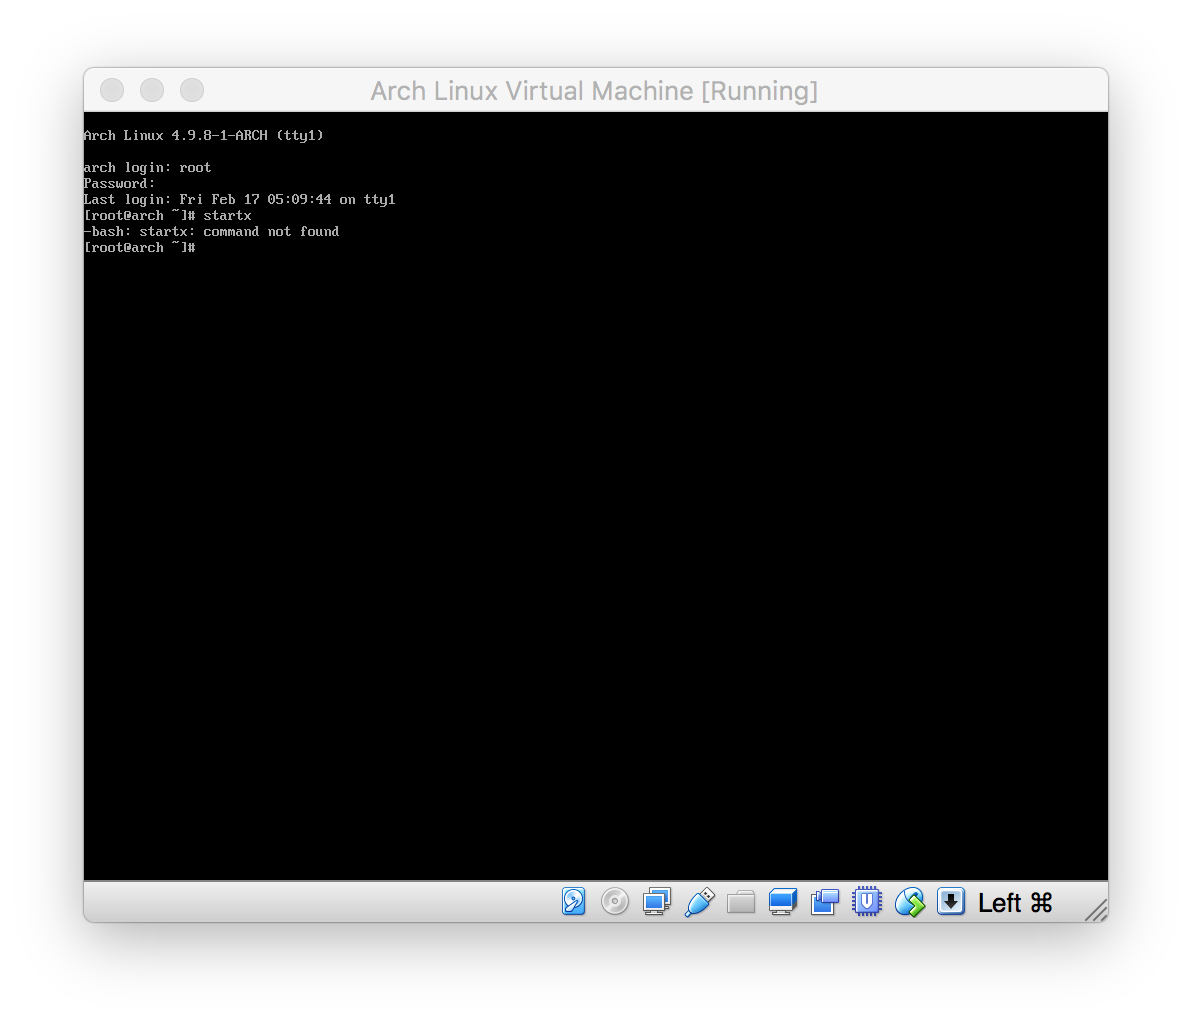Click the Arch Linux 4.9.8-1-ARCH banner text
The width and height of the screenshot is (1192, 1022).
point(204,135)
